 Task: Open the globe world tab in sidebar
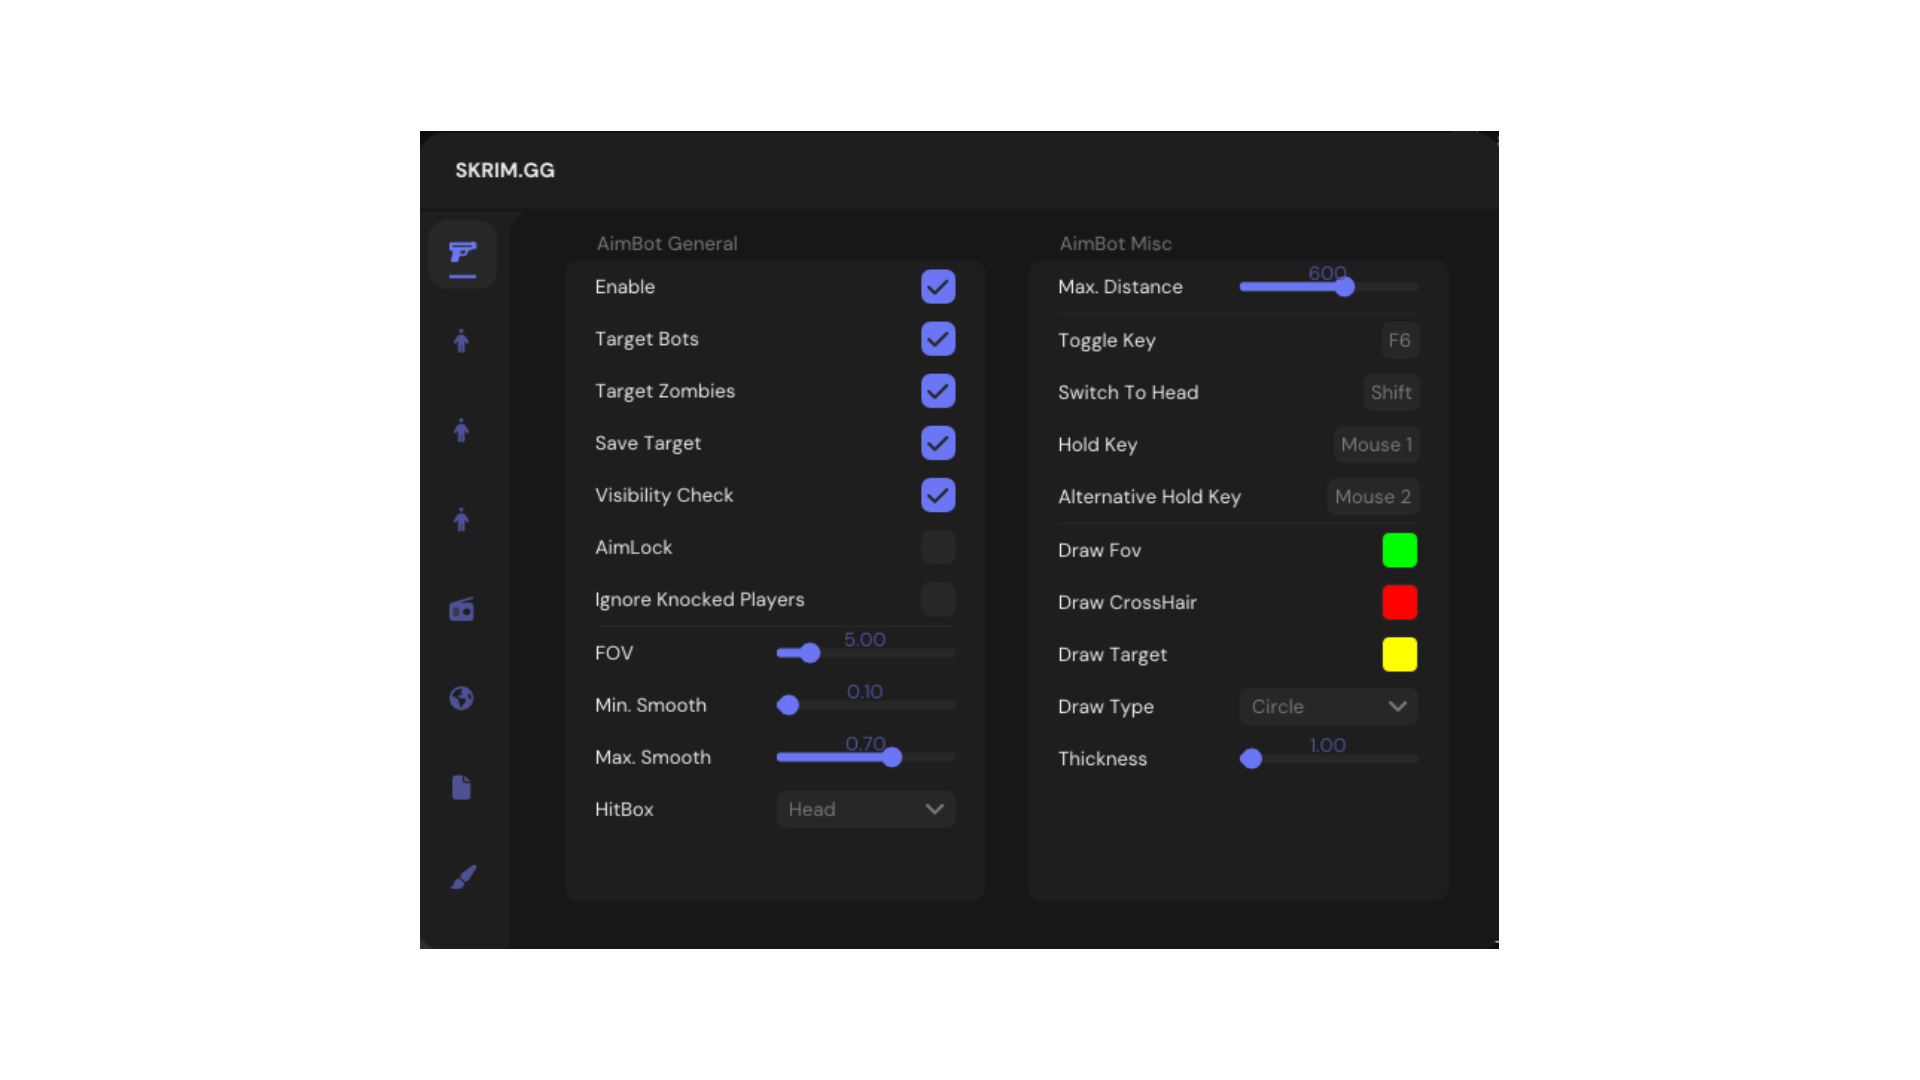461,698
